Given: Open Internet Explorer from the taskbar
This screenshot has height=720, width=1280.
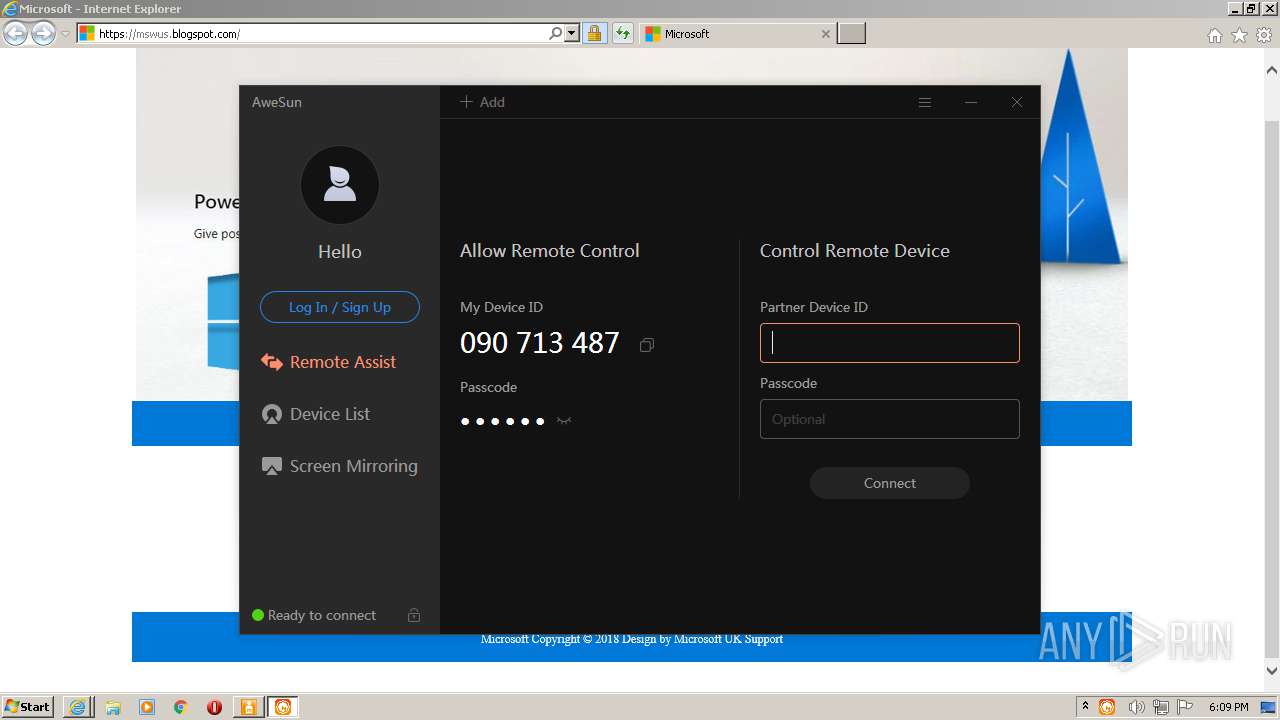Looking at the screenshot, I should (x=78, y=707).
